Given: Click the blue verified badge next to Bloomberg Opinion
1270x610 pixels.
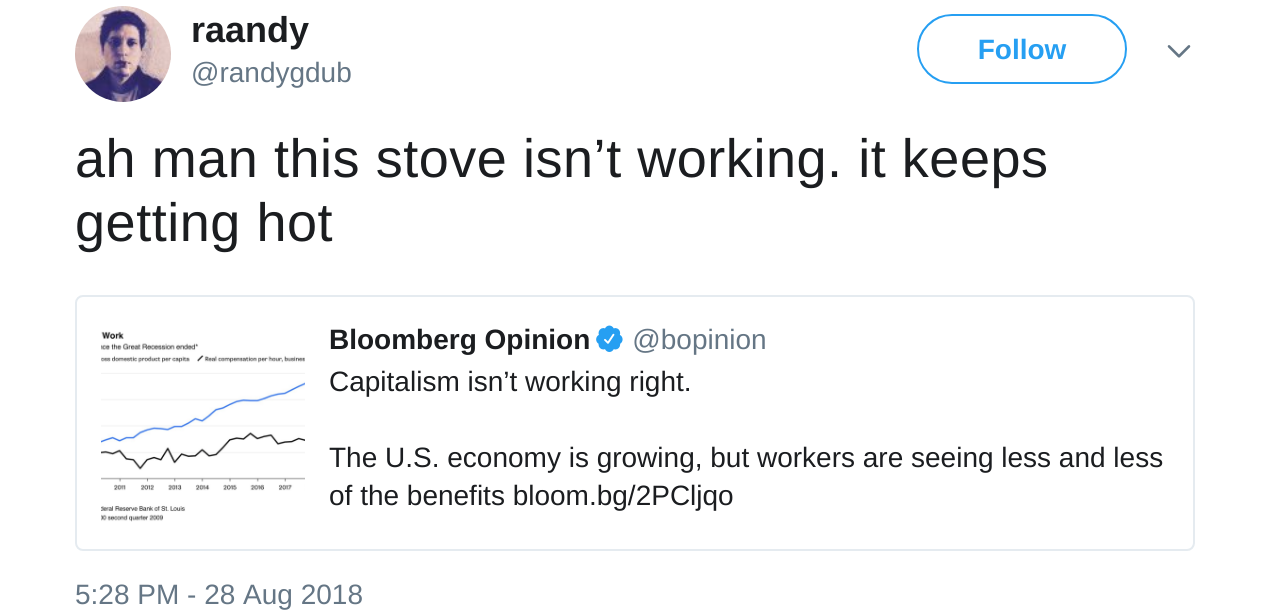Looking at the screenshot, I should click(609, 340).
